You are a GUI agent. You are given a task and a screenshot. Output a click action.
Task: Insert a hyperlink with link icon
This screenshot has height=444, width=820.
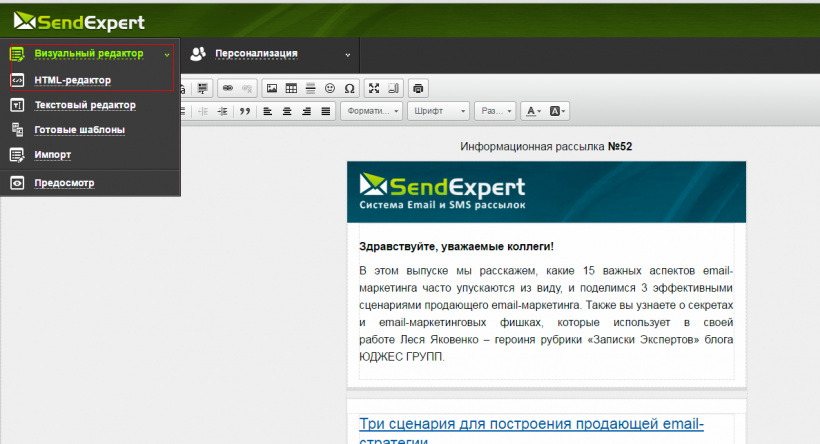(x=227, y=88)
